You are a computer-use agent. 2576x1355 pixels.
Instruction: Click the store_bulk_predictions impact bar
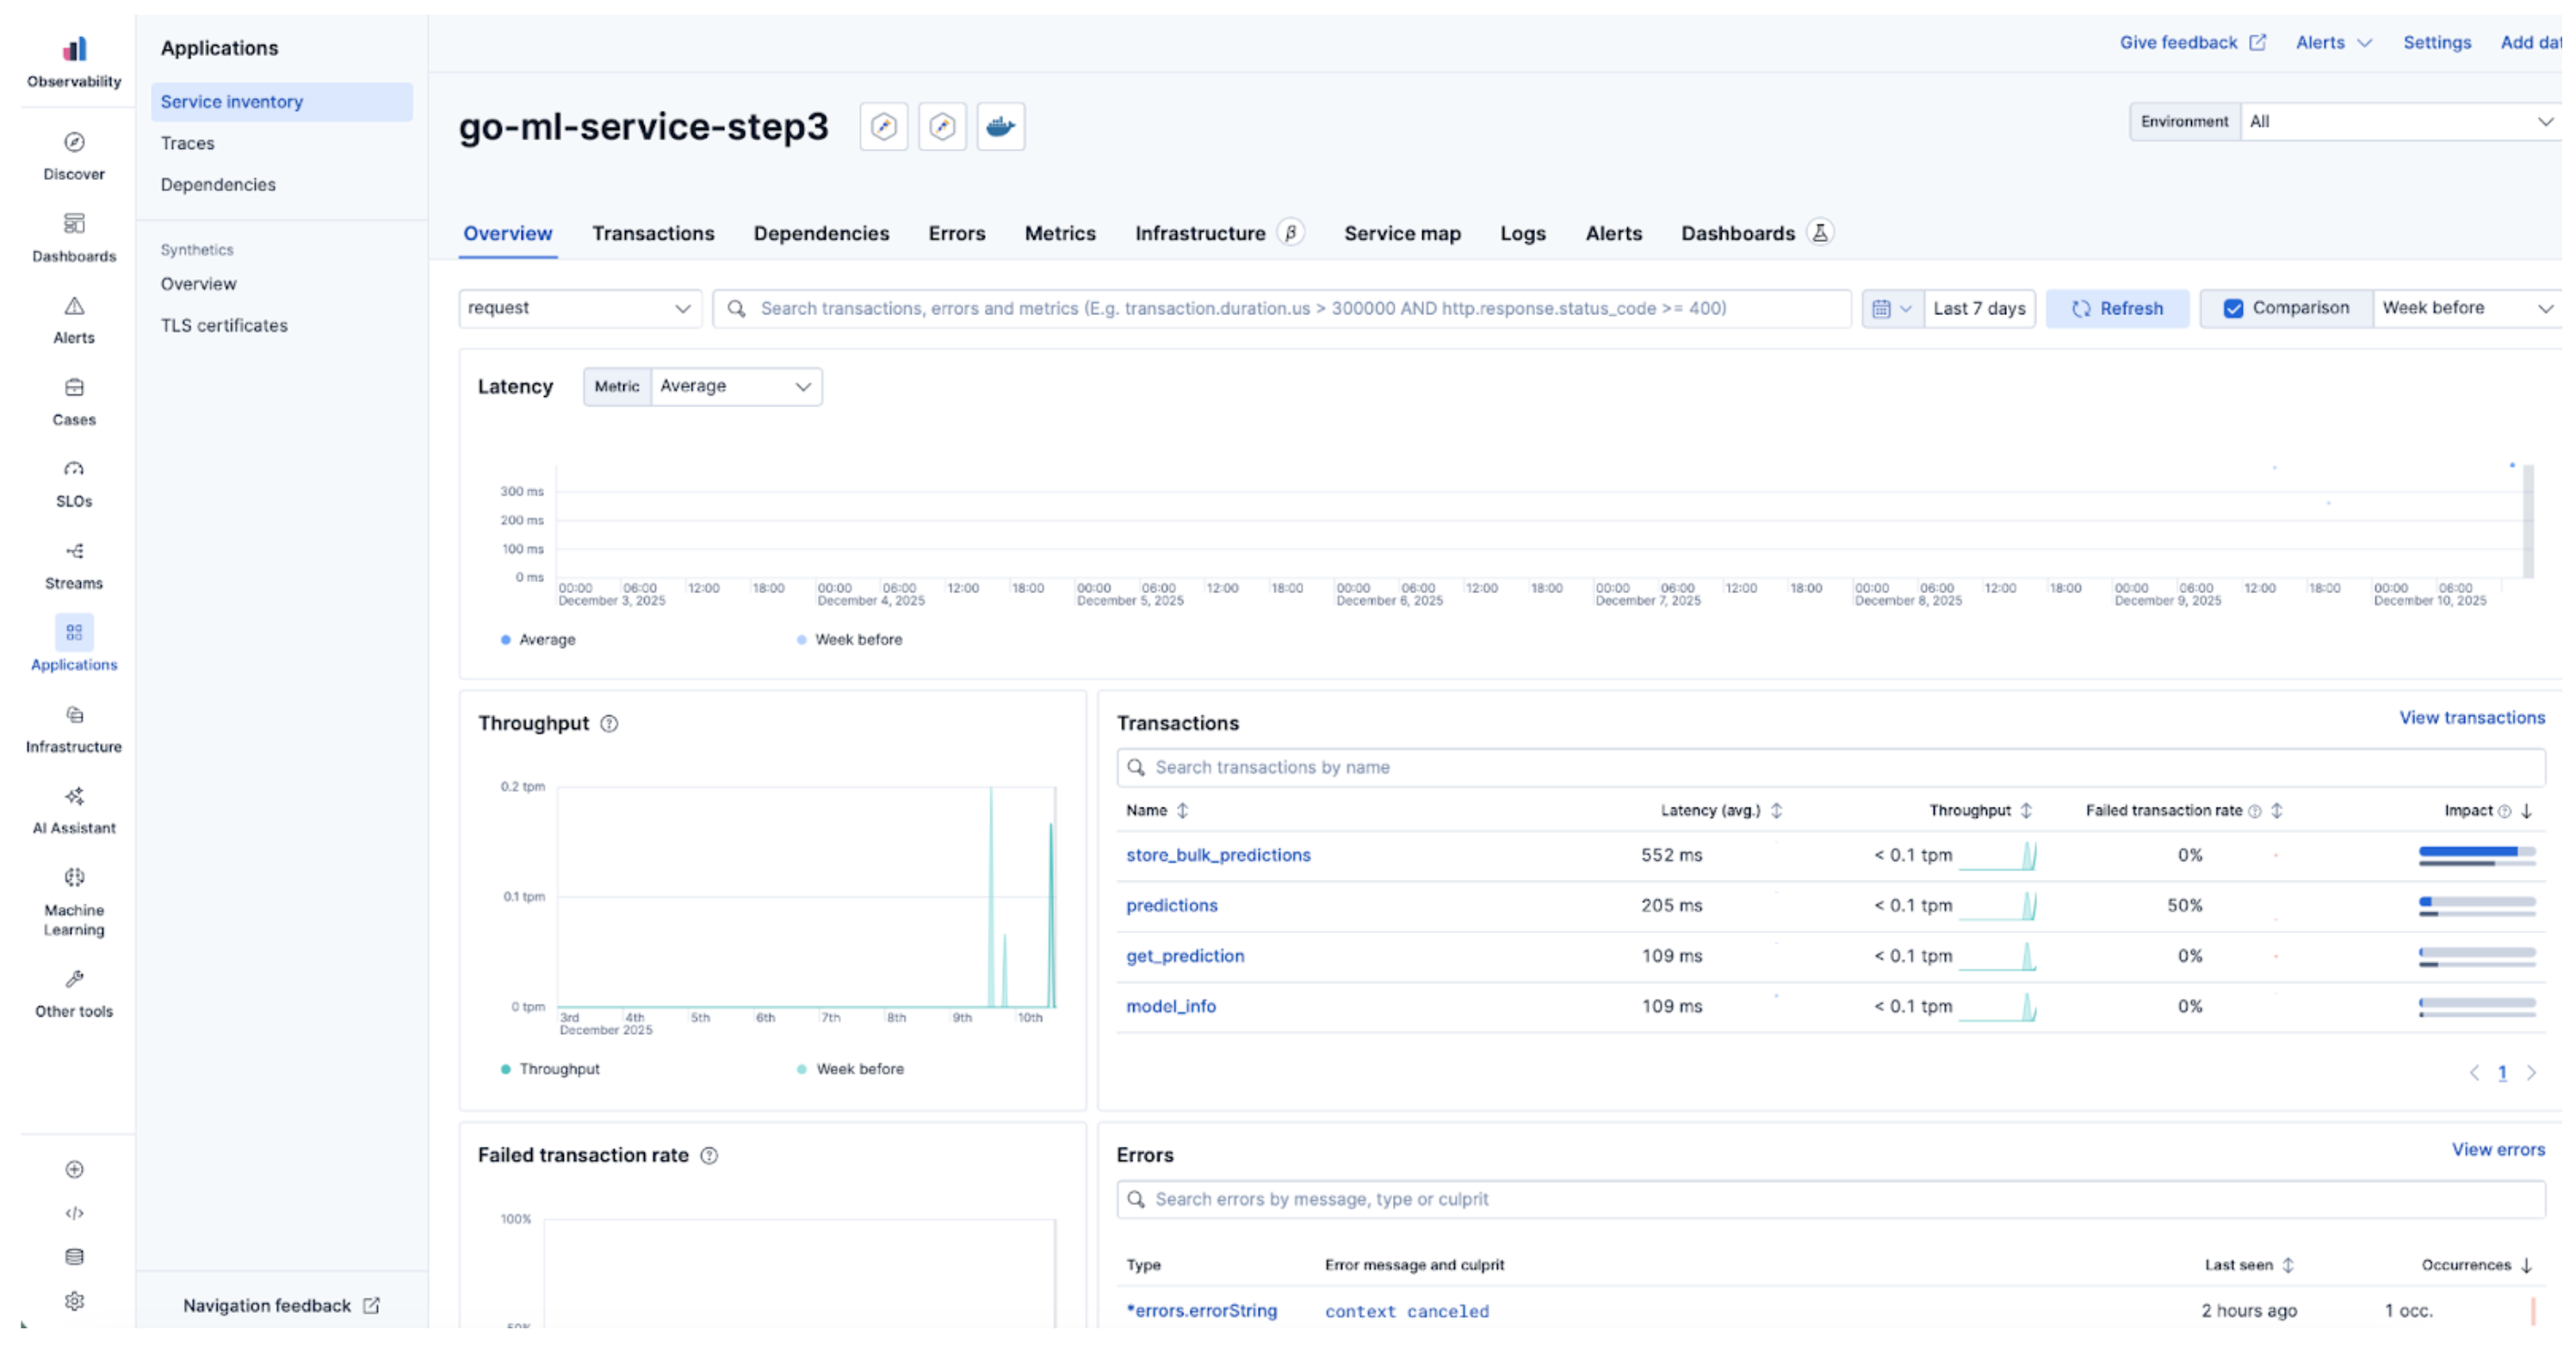(x=2476, y=856)
